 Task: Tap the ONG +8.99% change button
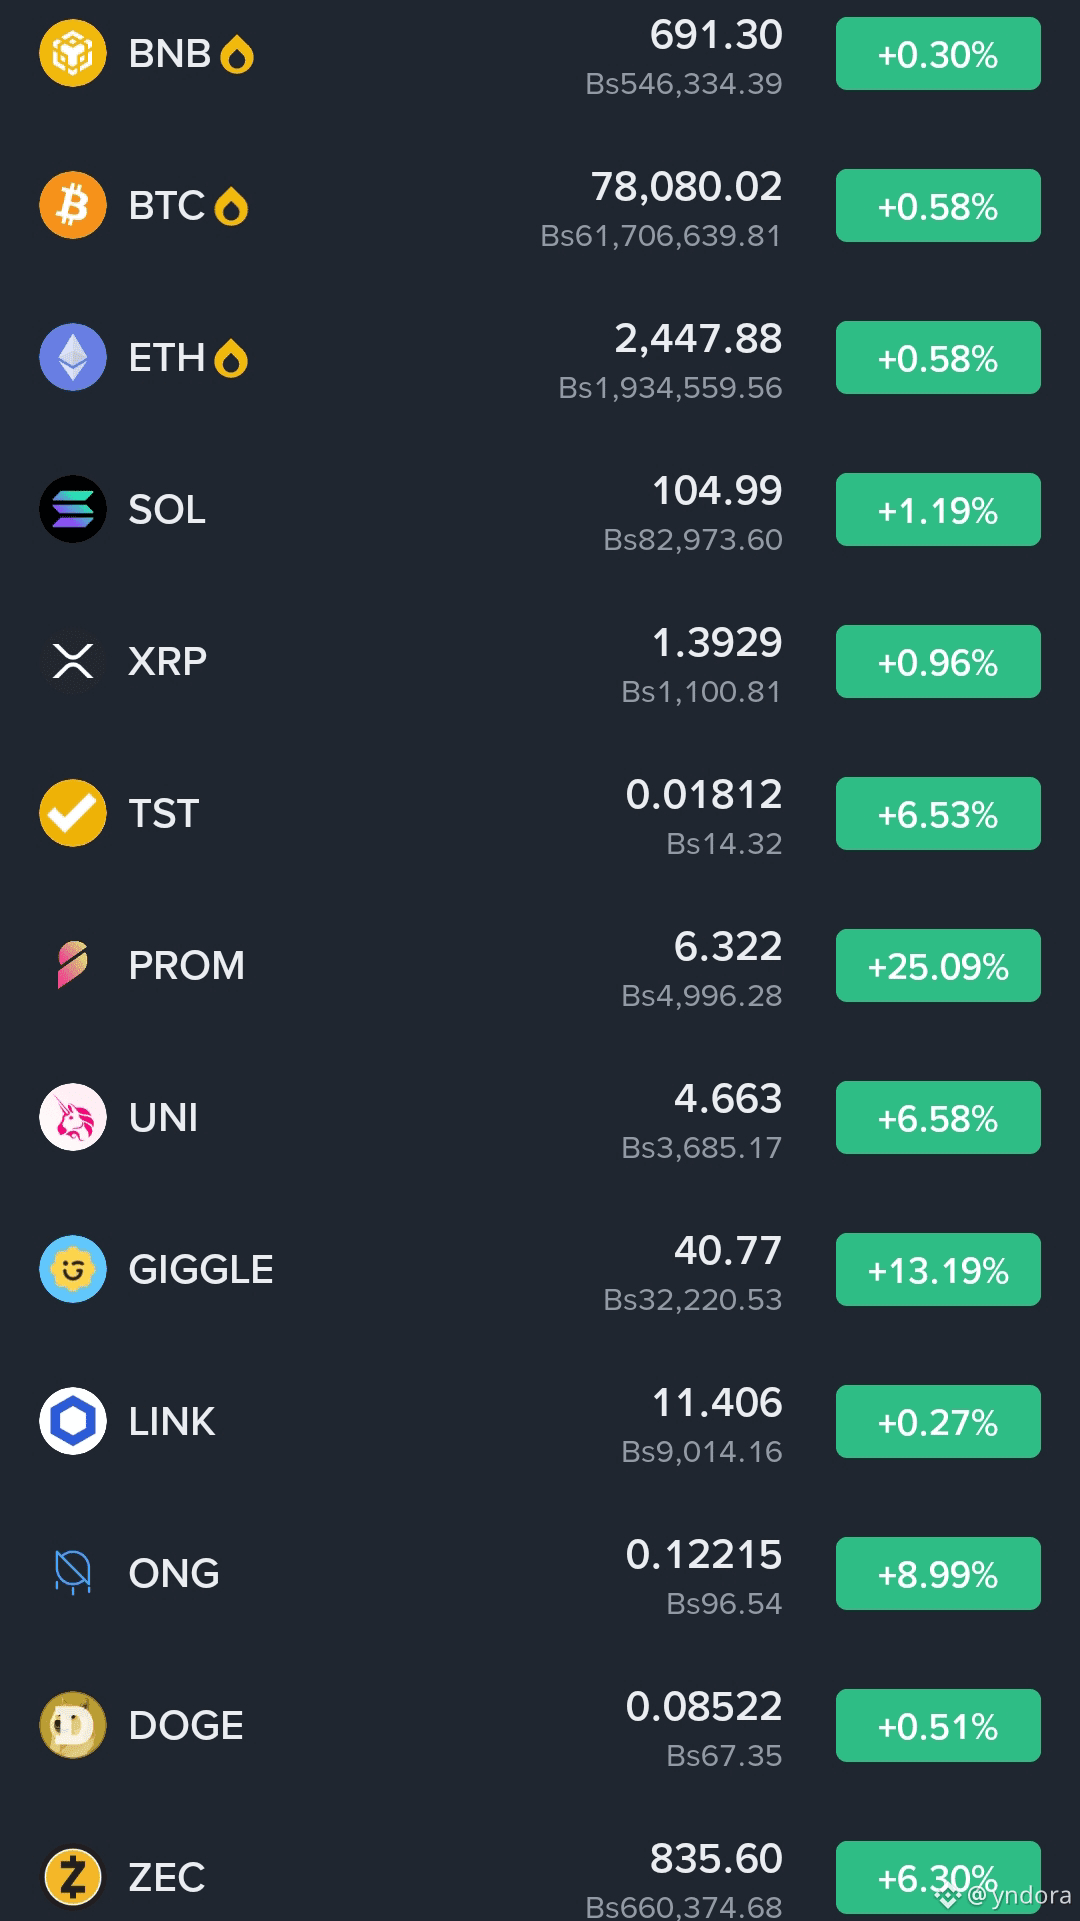tap(938, 1574)
